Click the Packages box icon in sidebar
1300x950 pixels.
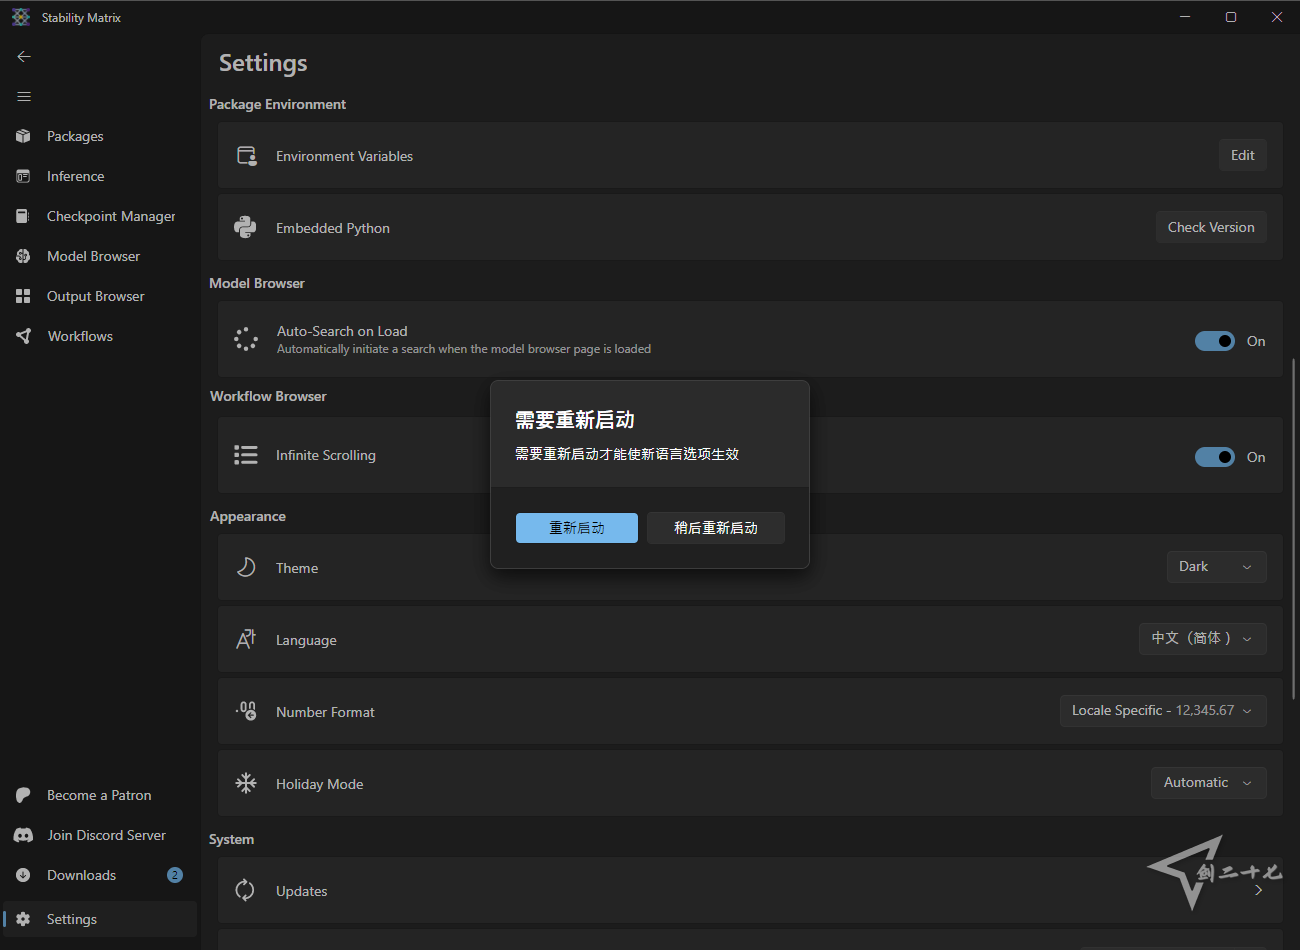pos(23,136)
